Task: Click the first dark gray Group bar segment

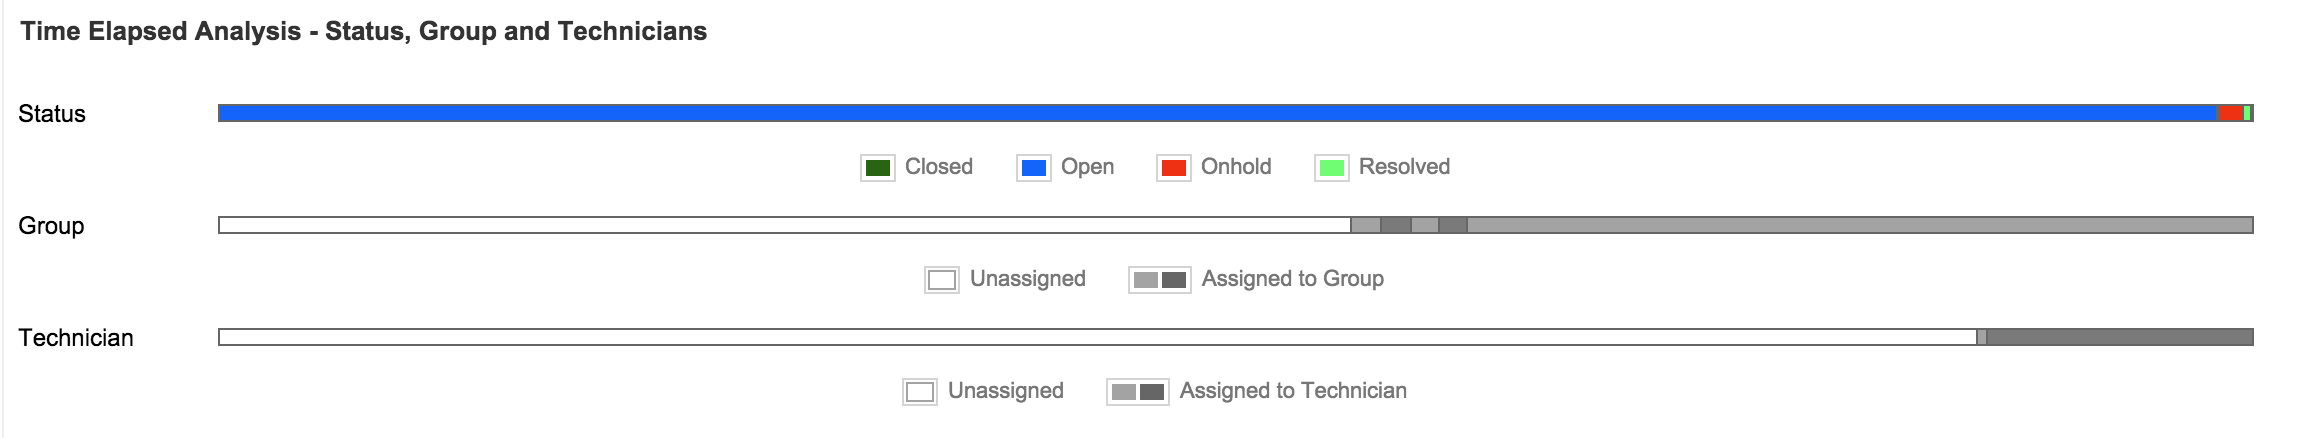Action: pos(1396,225)
